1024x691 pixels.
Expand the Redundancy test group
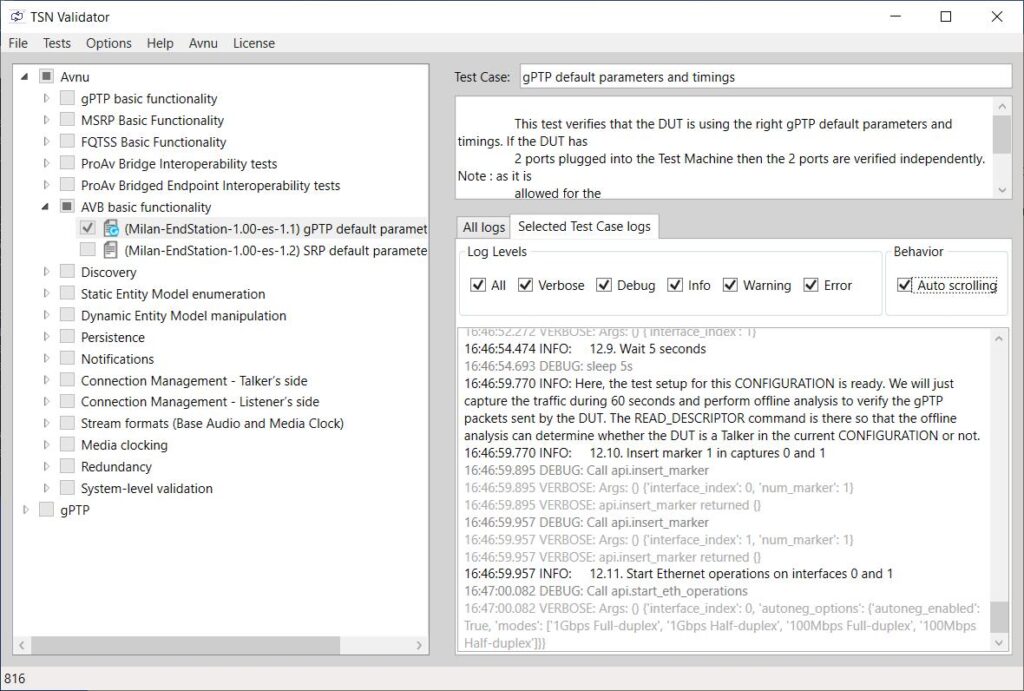45,467
